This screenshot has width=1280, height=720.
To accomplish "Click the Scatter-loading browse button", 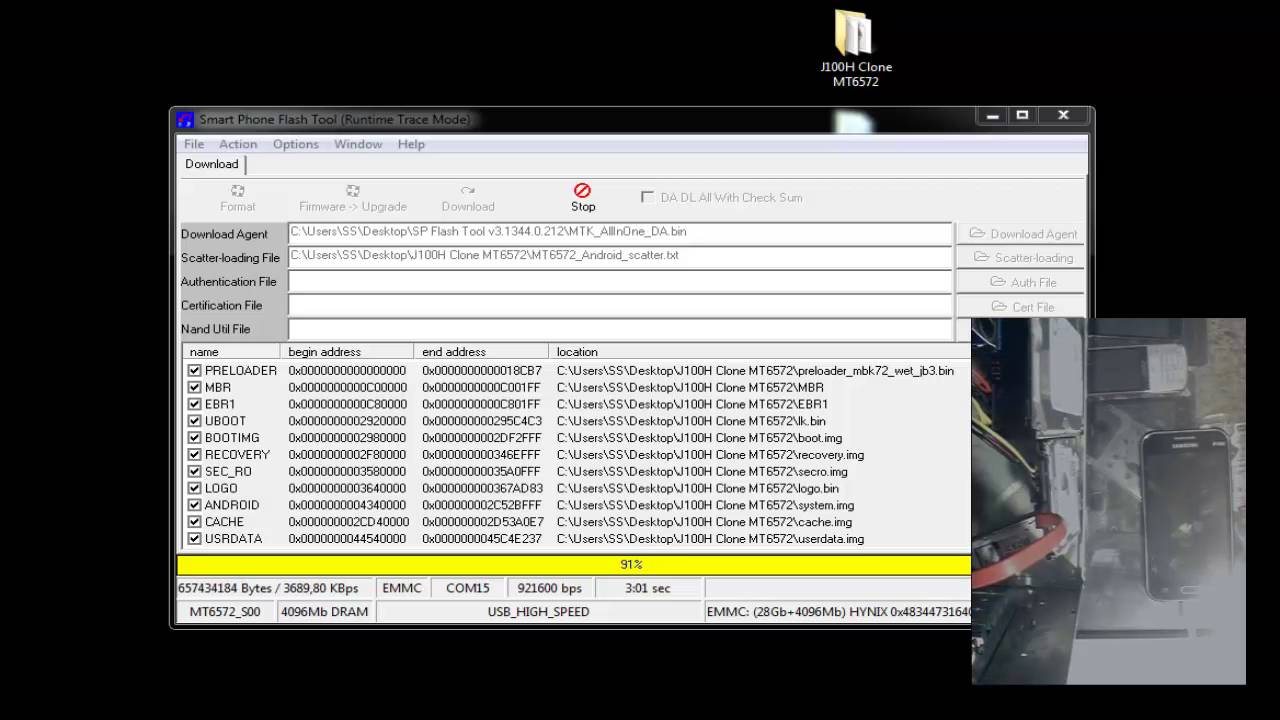I will [1021, 257].
